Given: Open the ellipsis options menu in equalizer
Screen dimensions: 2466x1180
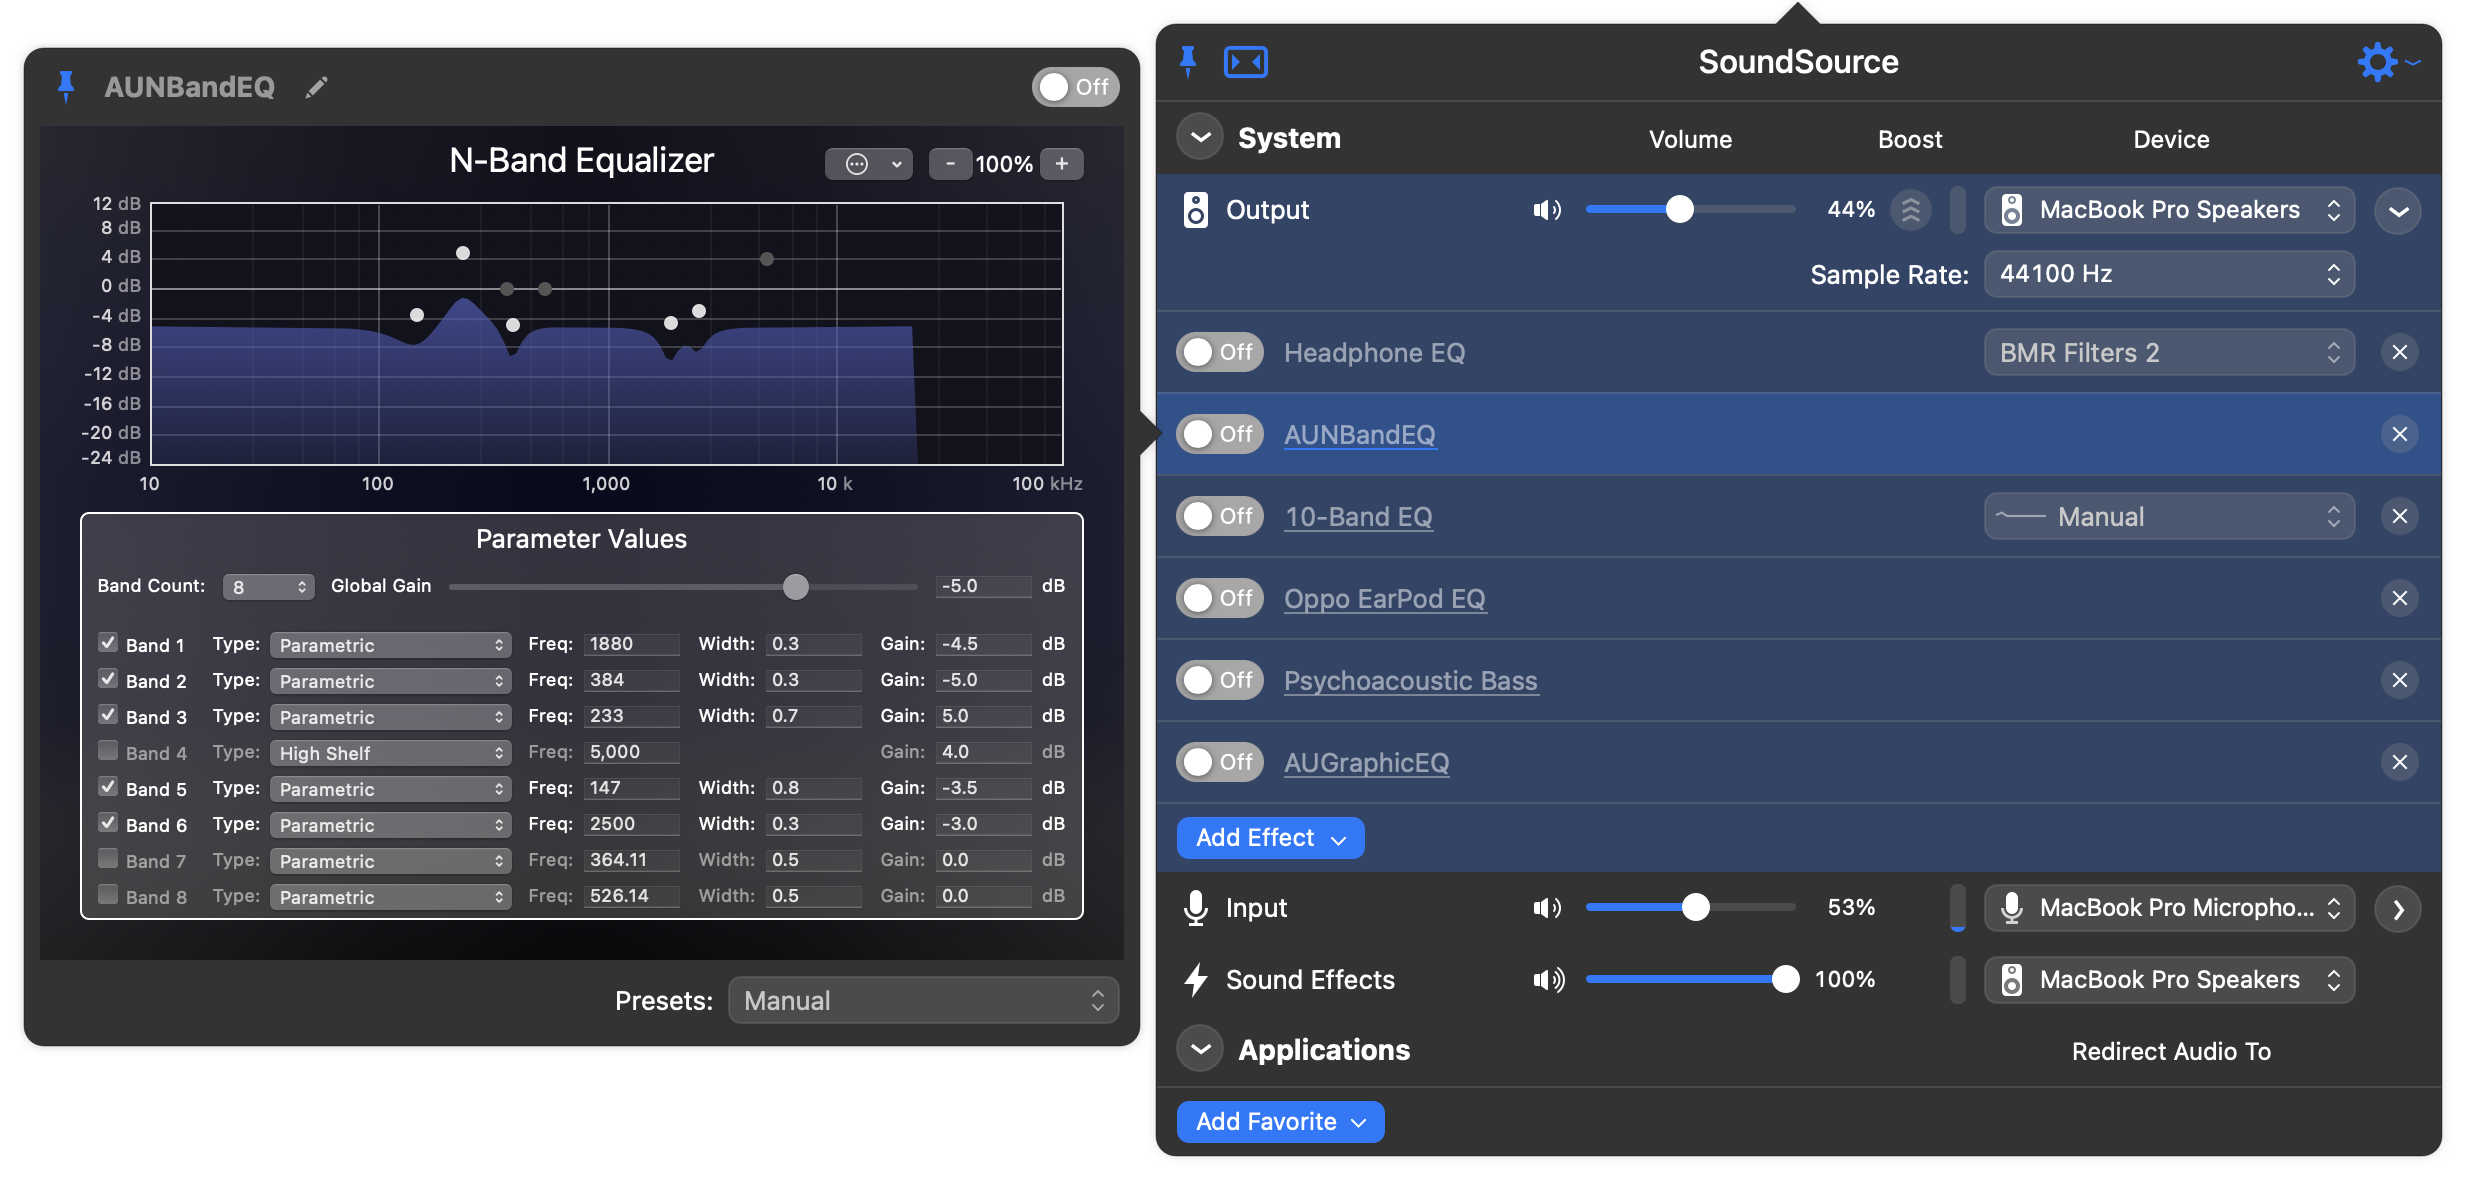Looking at the screenshot, I should point(868,163).
